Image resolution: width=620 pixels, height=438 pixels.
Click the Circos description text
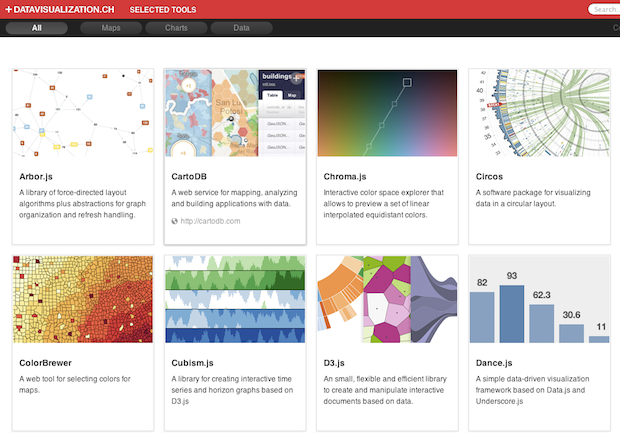[x=533, y=198]
